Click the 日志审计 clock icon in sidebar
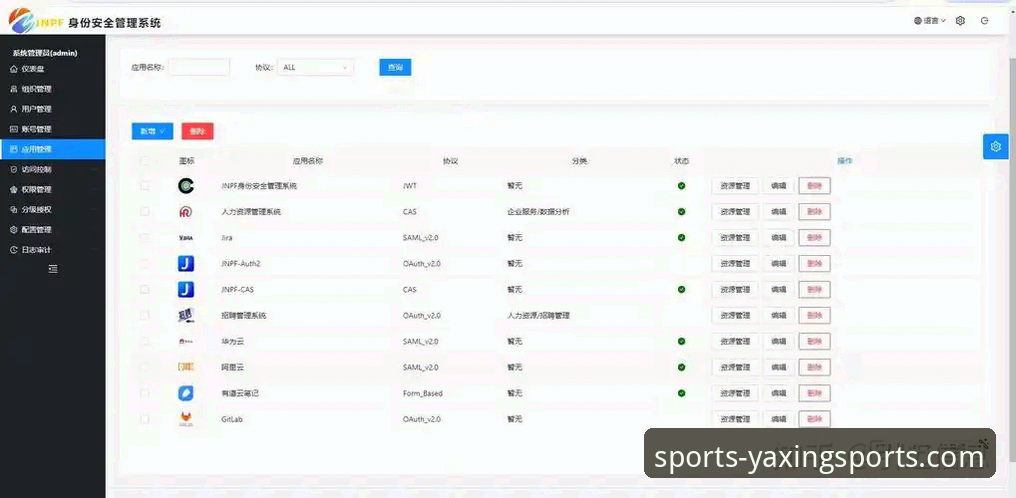The width and height of the screenshot is (1016, 498). pyautogui.click(x=14, y=250)
